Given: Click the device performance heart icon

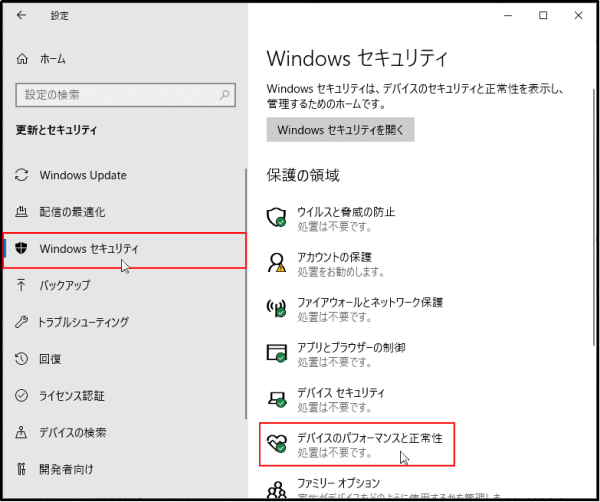Looking at the screenshot, I should 276,443.
